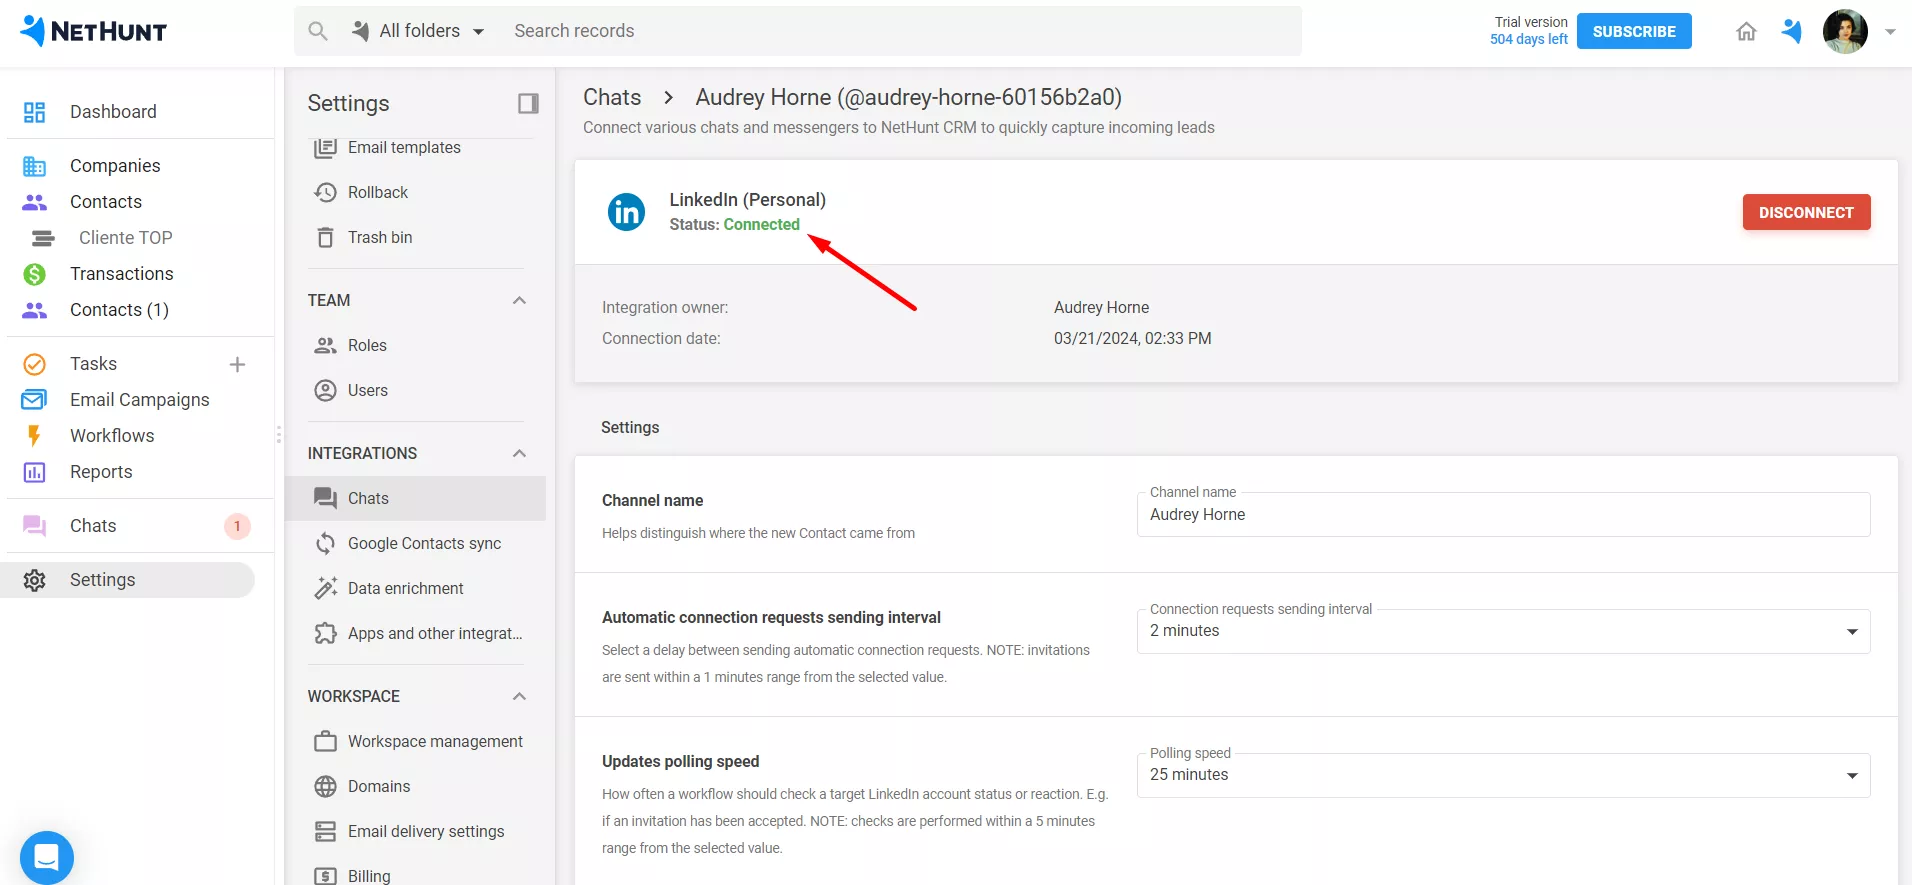
Task: Open the Intercom chat bubble launcher
Action: coord(46,857)
